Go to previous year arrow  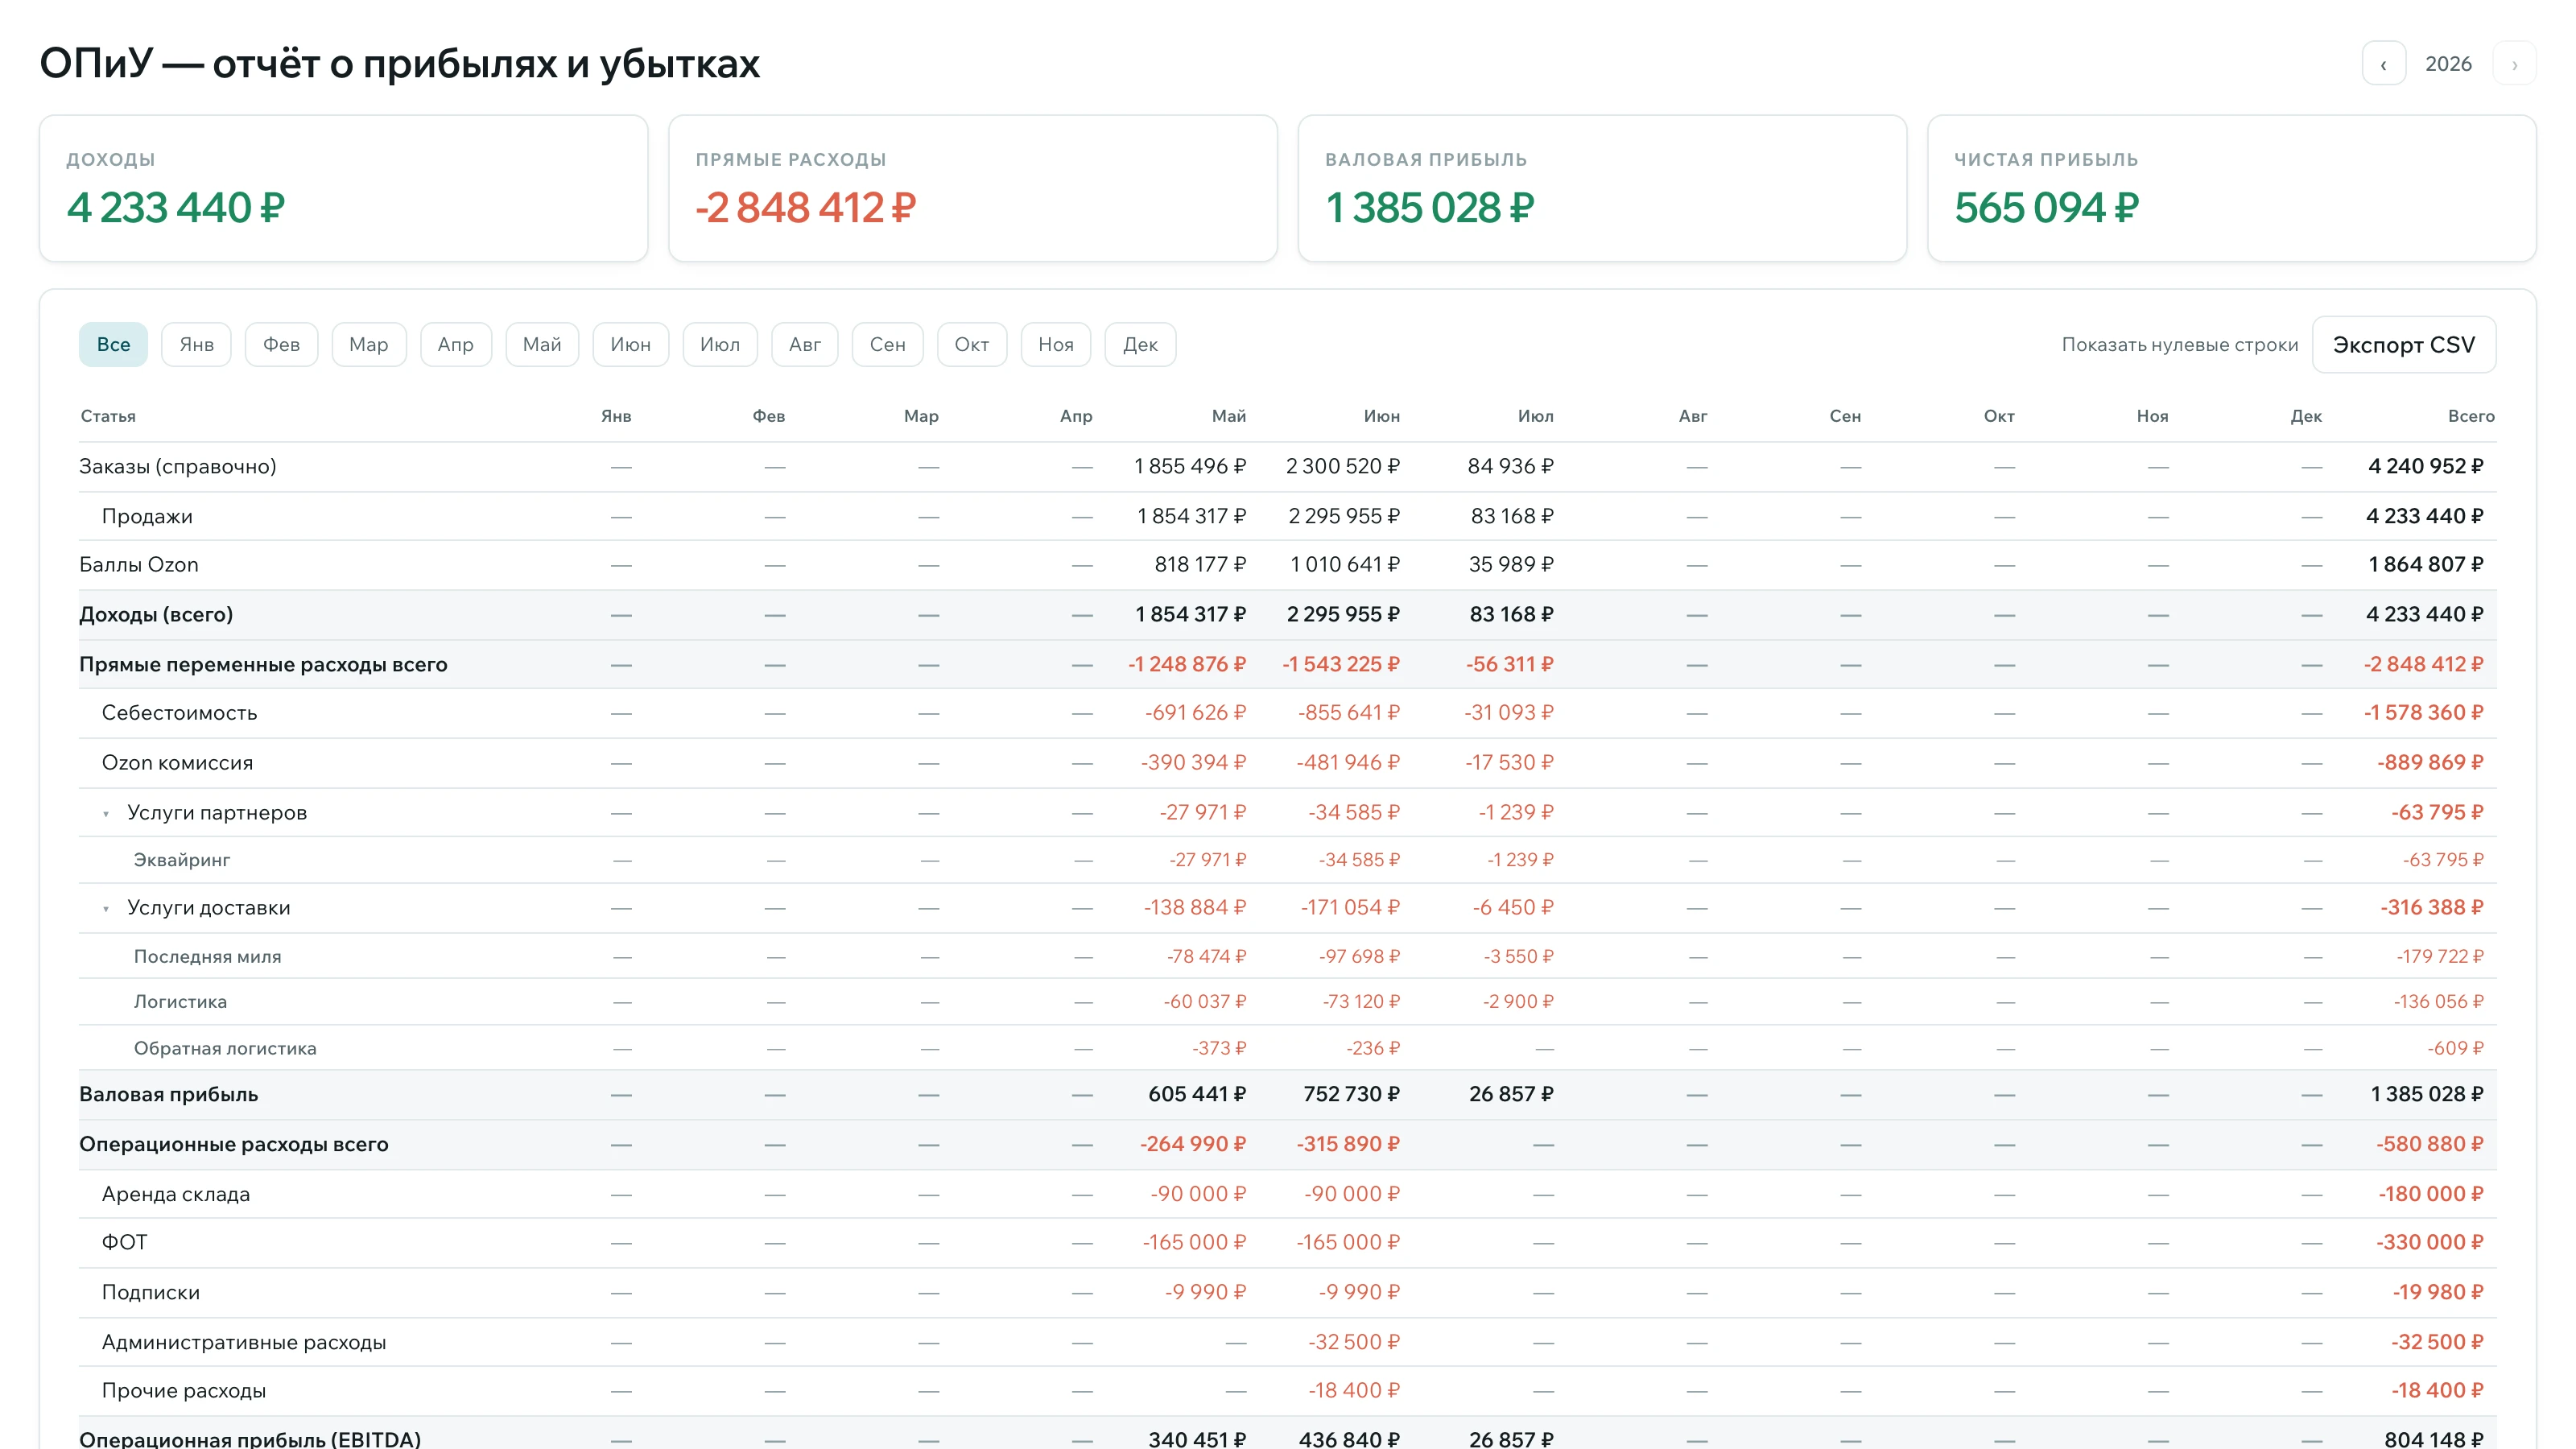(x=2384, y=64)
